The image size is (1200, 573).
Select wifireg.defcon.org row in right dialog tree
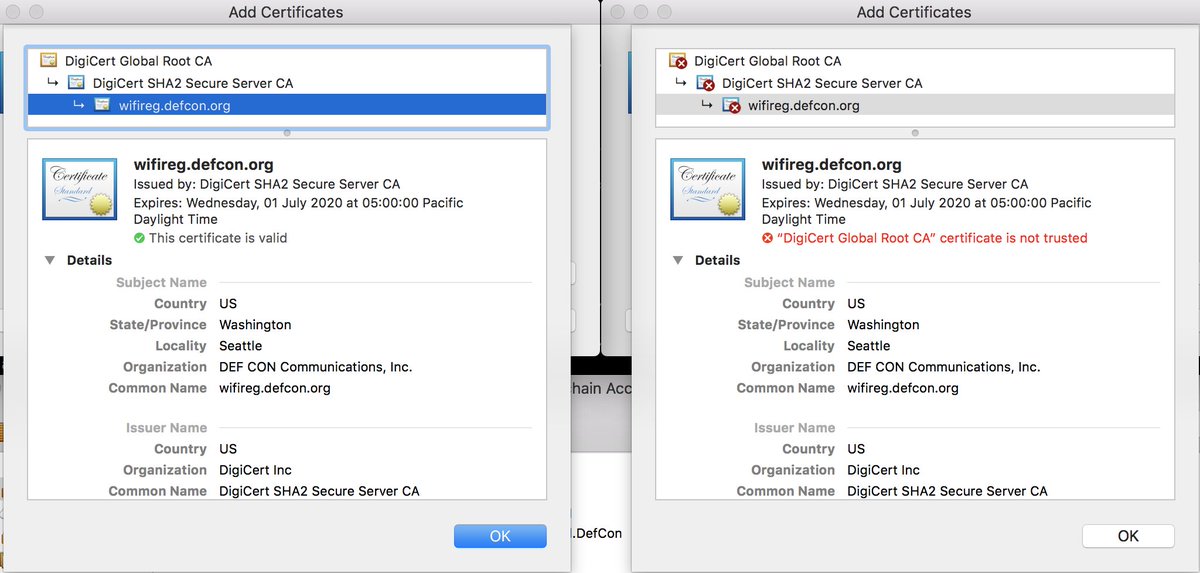tap(915, 105)
